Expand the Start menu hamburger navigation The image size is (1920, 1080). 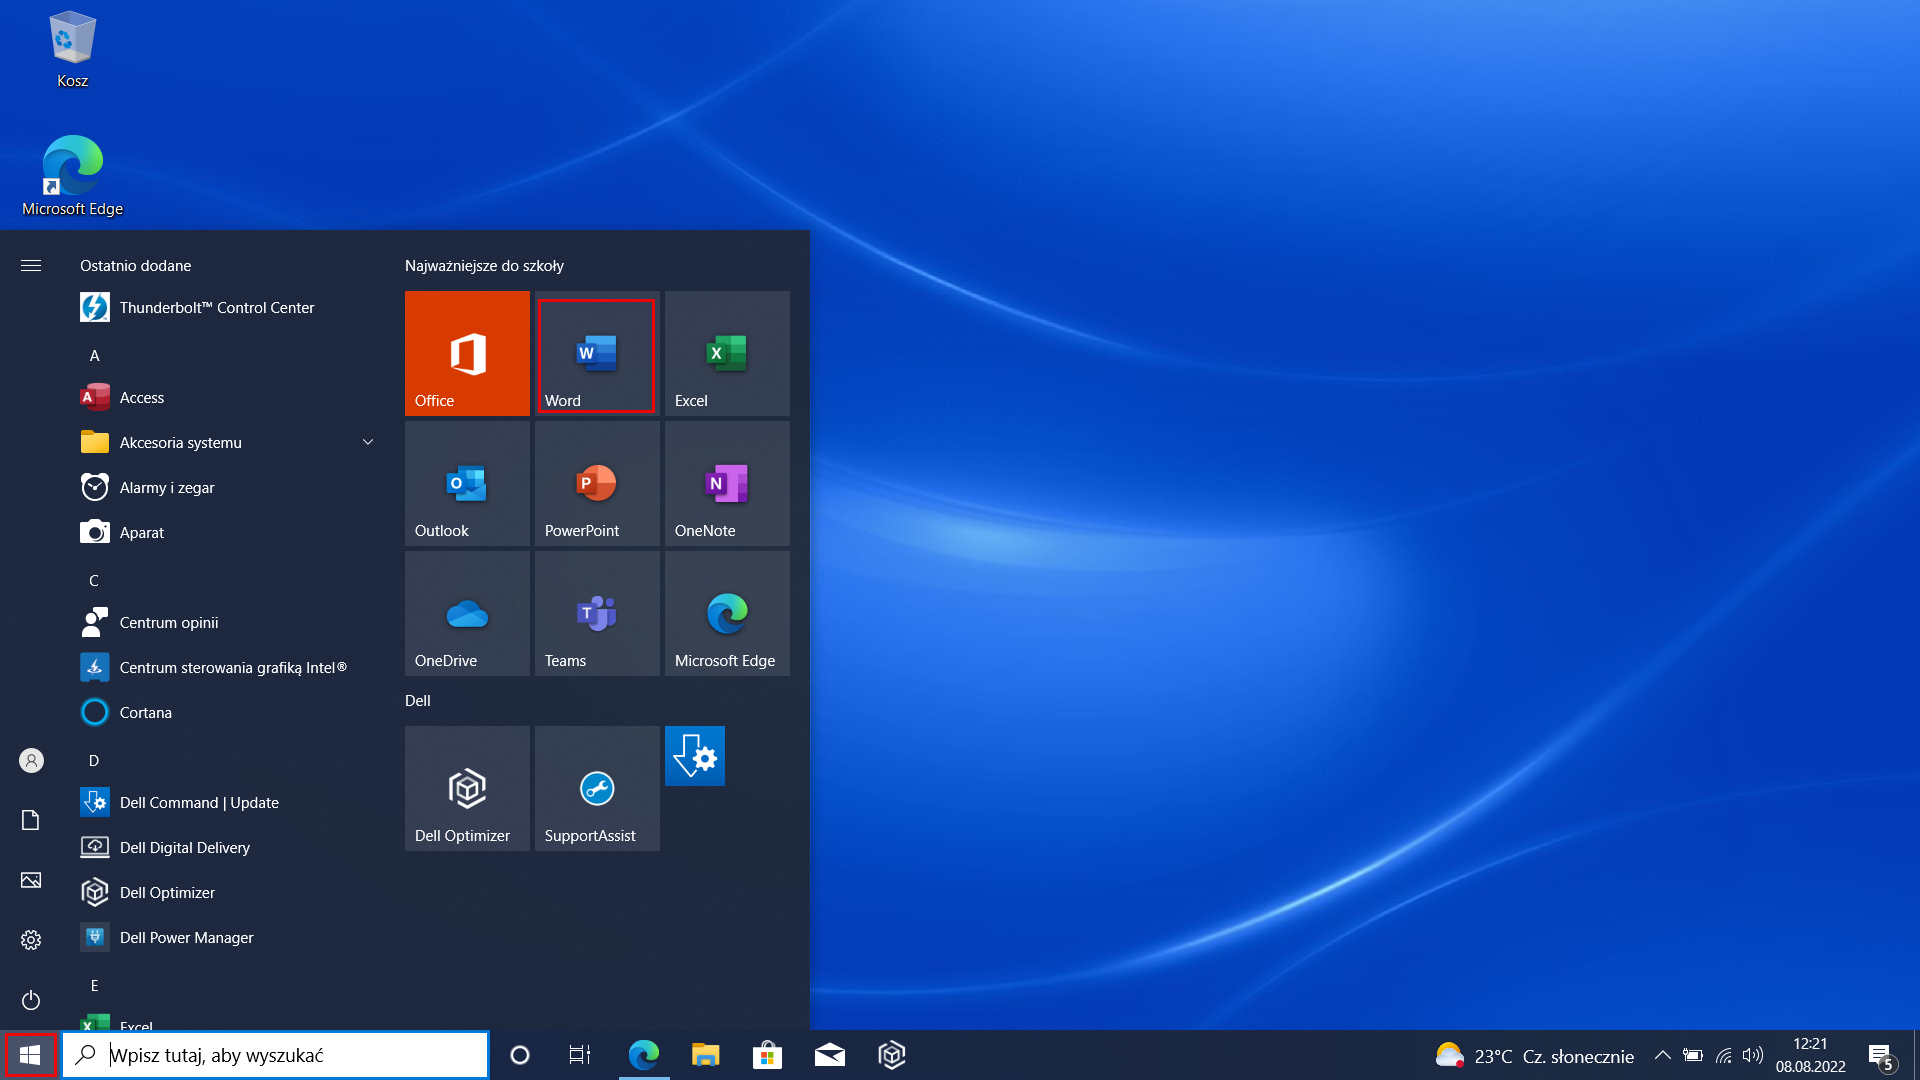(x=31, y=265)
